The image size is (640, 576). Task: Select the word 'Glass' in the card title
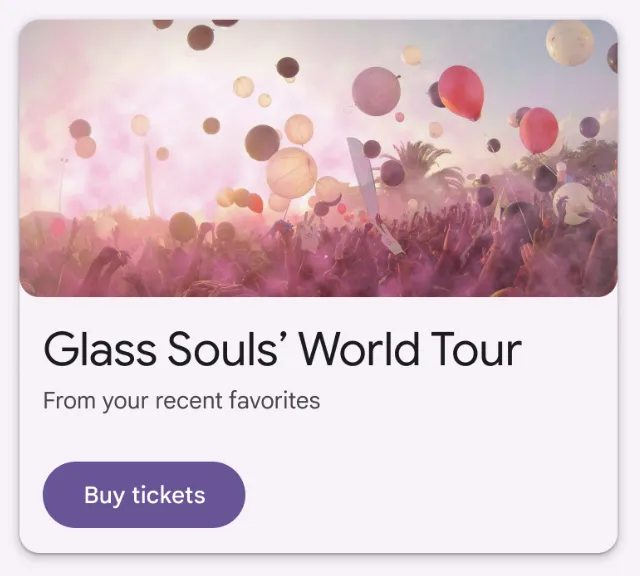(100, 350)
